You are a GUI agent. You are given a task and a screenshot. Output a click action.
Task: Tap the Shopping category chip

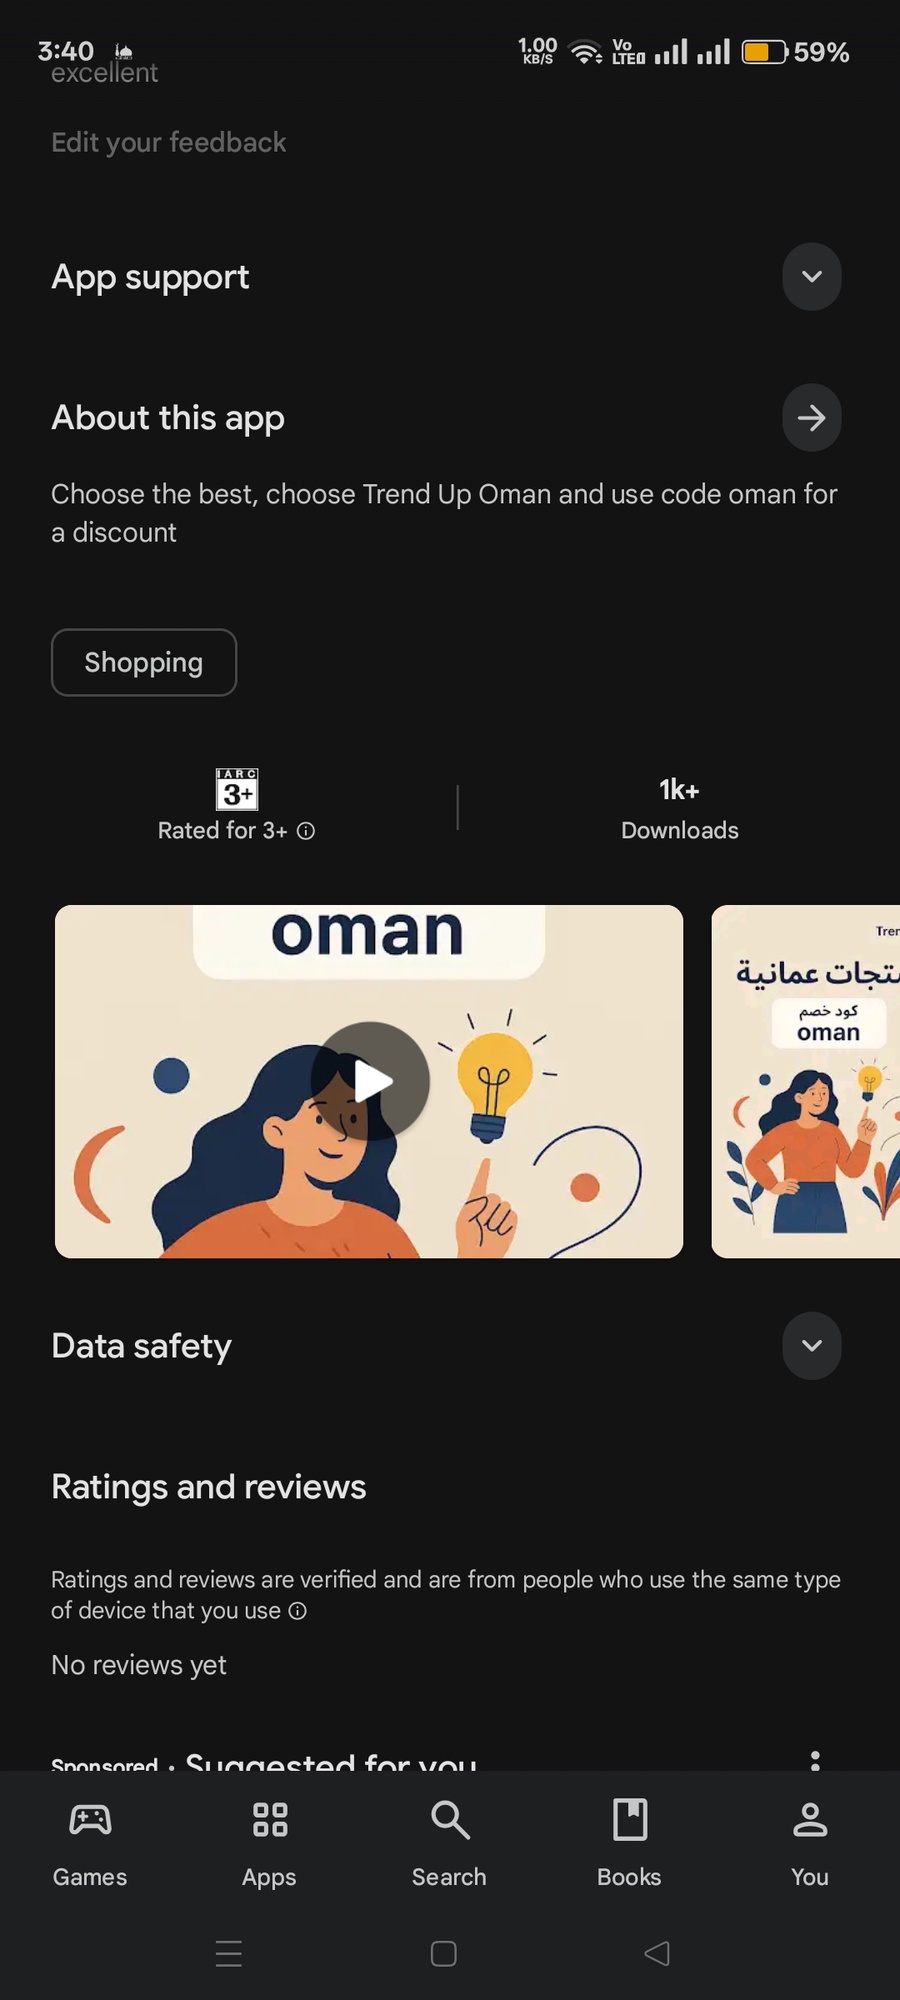coord(144,662)
